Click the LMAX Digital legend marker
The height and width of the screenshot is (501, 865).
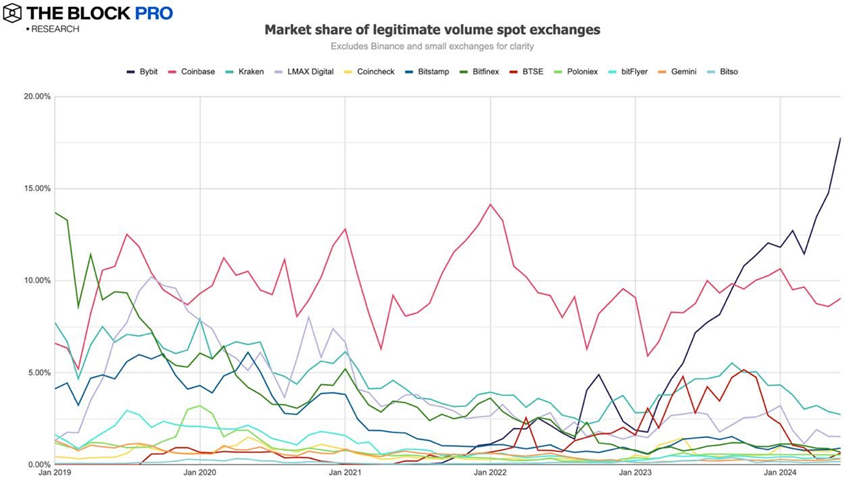tap(277, 72)
